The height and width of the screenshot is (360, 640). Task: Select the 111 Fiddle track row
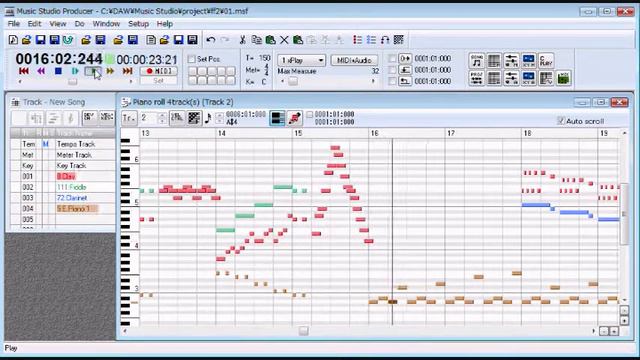click(62, 187)
